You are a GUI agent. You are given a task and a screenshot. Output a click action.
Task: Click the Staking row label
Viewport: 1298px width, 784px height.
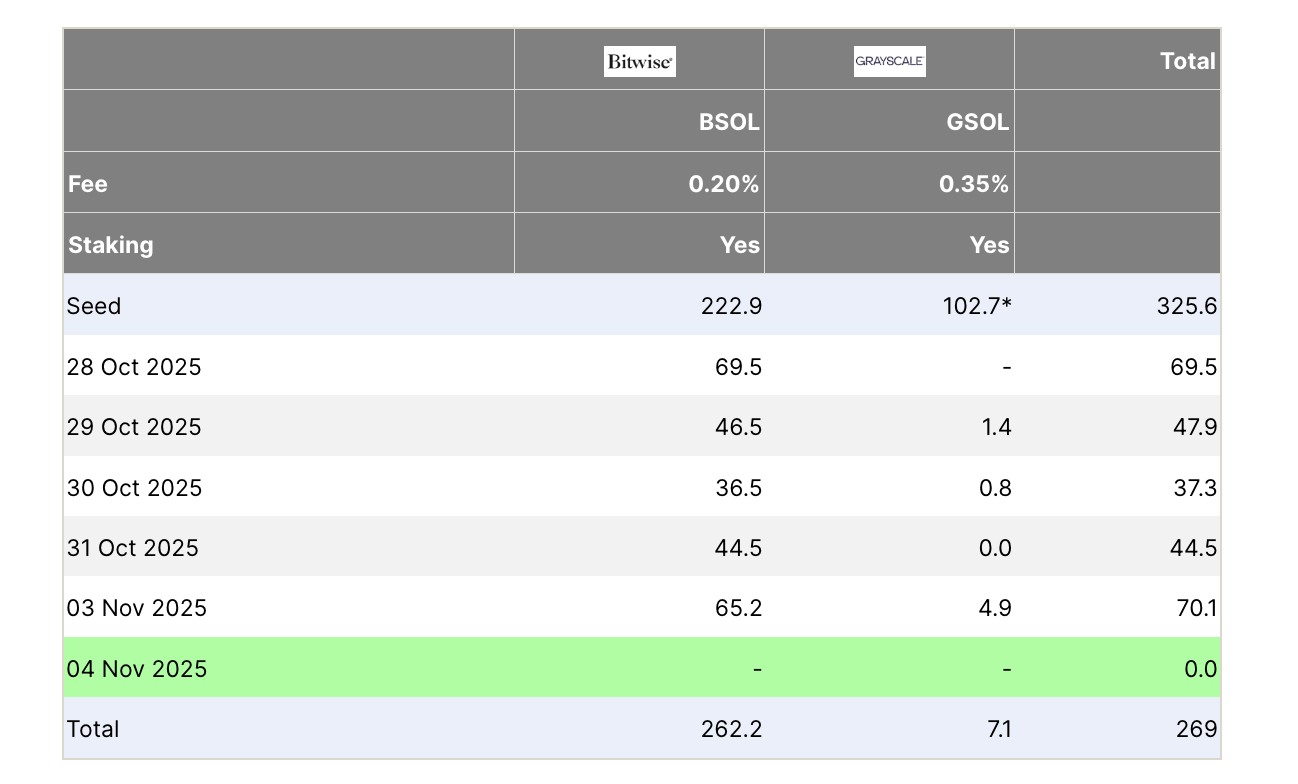[111, 245]
